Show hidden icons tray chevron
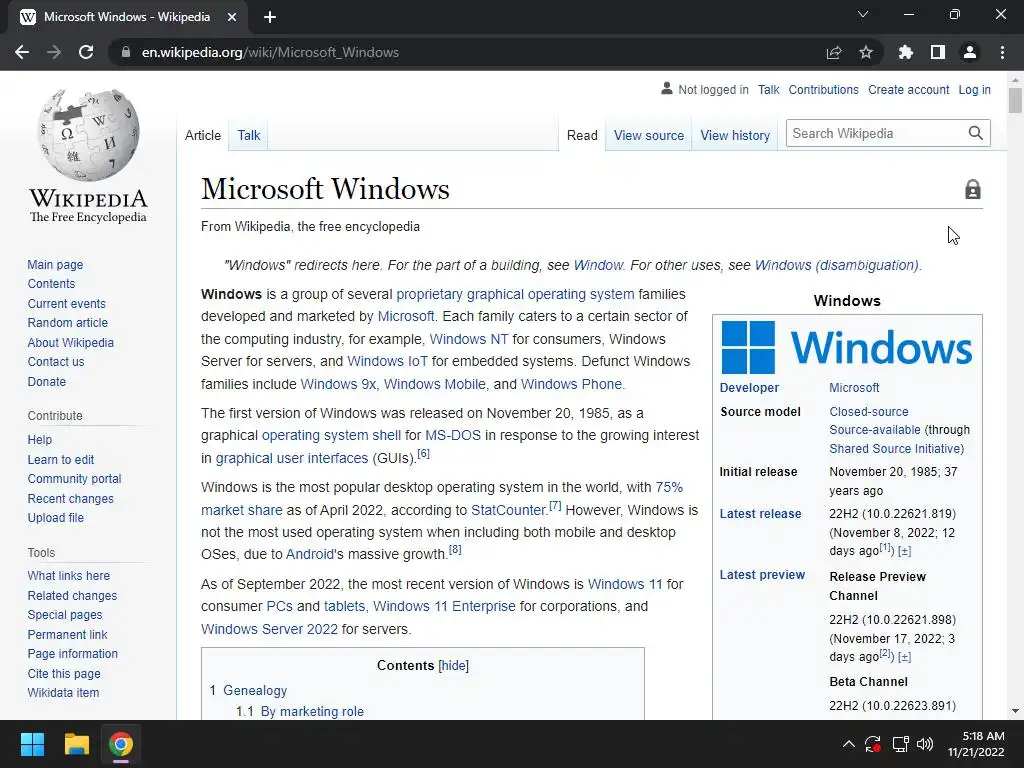1024x768 pixels. point(848,744)
